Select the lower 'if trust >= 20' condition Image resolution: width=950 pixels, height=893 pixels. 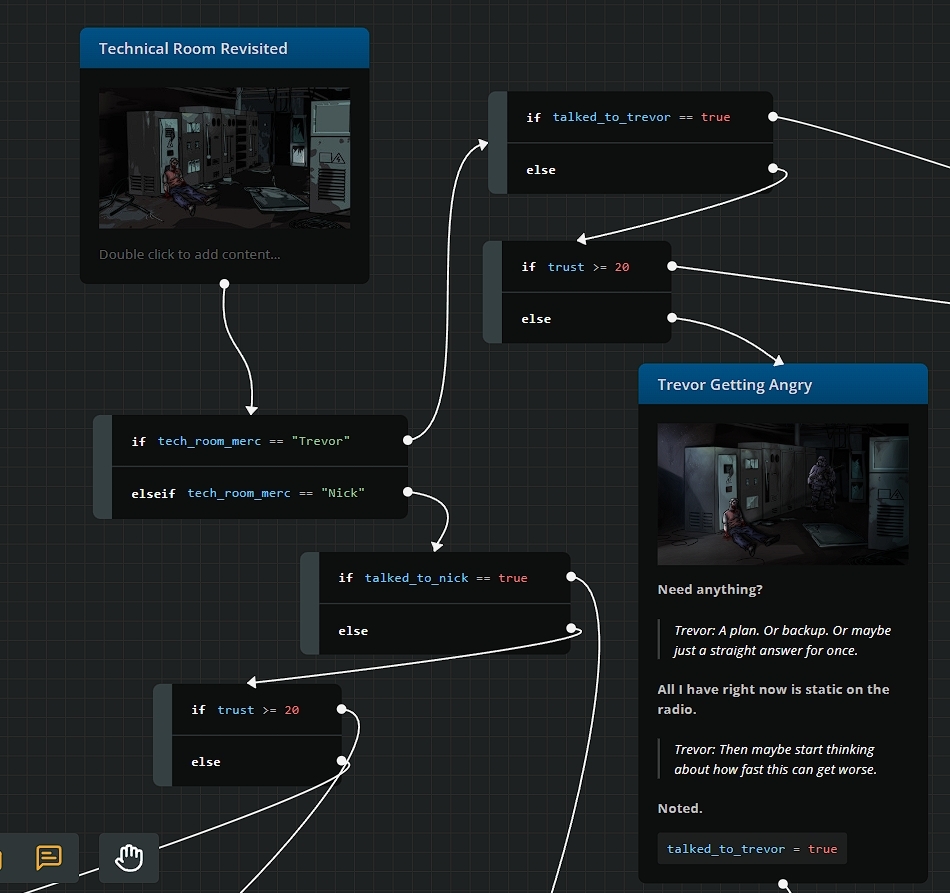[x=257, y=709]
